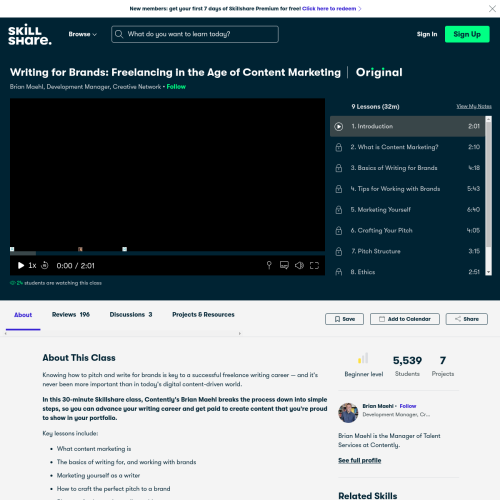Click Sign In
The image size is (500, 500).
coord(427,34)
